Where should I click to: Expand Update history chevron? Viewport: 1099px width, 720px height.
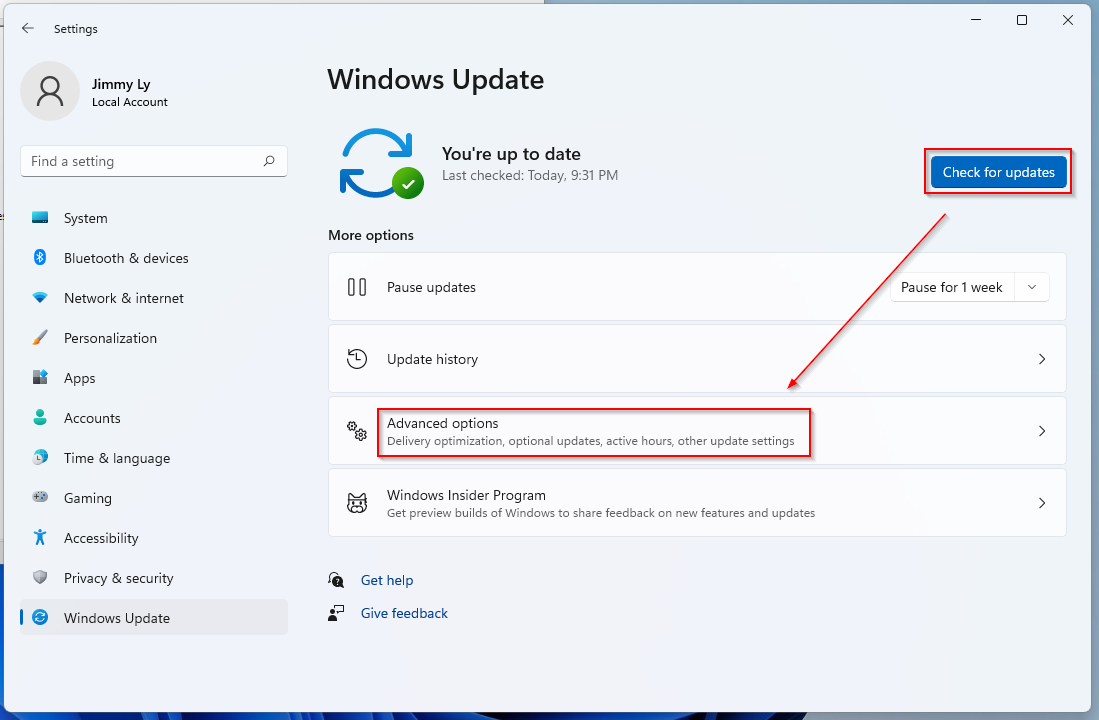click(x=1042, y=359)
